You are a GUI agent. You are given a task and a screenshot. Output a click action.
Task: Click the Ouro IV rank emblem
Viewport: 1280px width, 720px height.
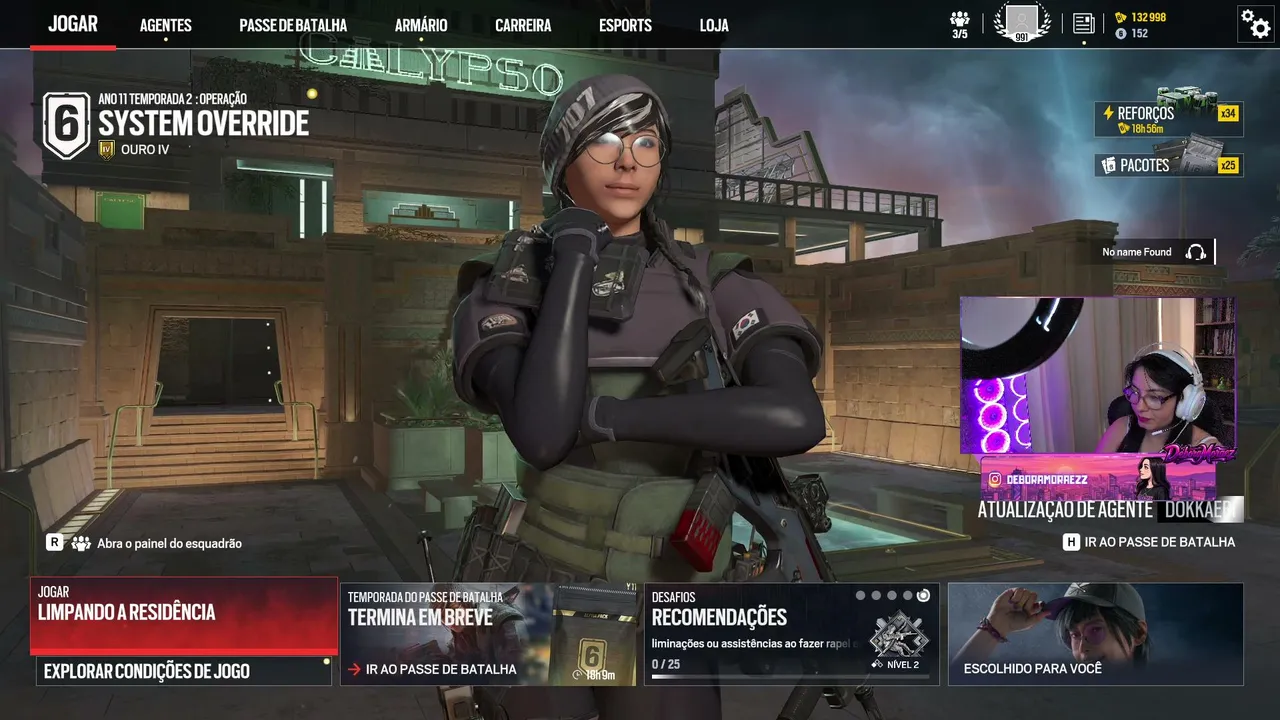pyautogui.click(x=107, y=150)
